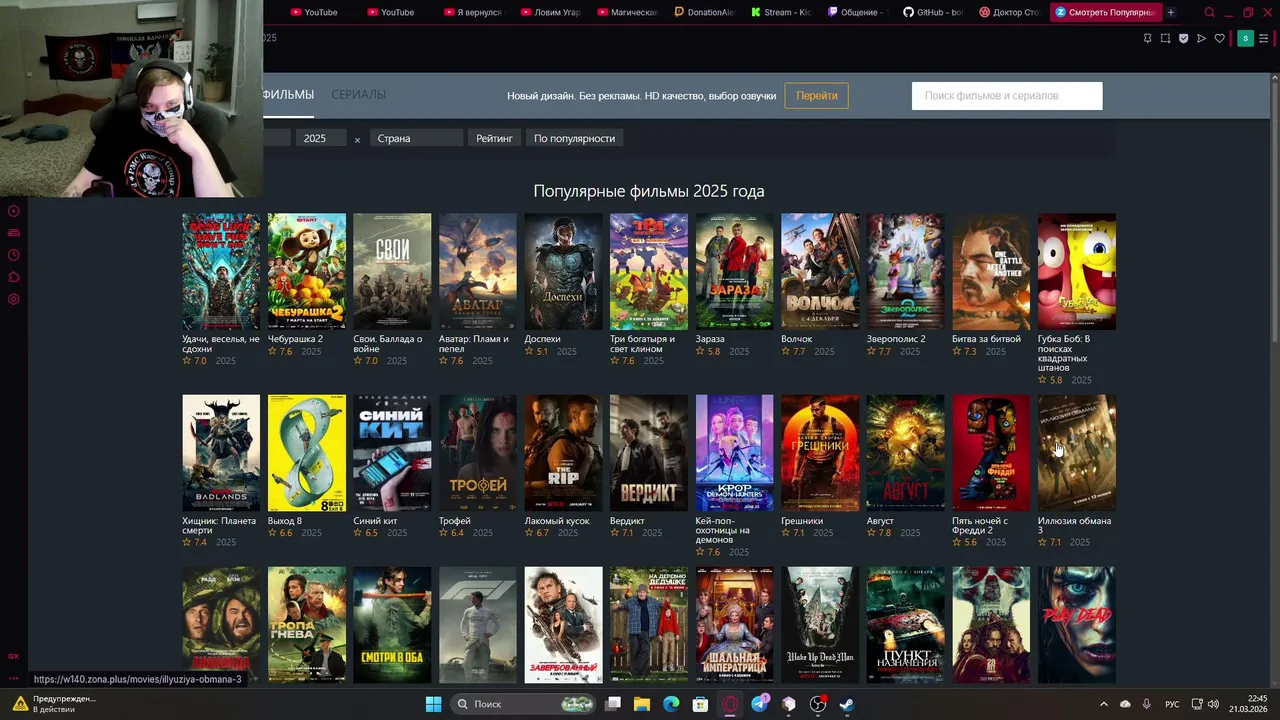This screenshot has height=720, width=1280.
Task: Switch input language РУС
Action: pyautogui.click(x=1172, y=704)
